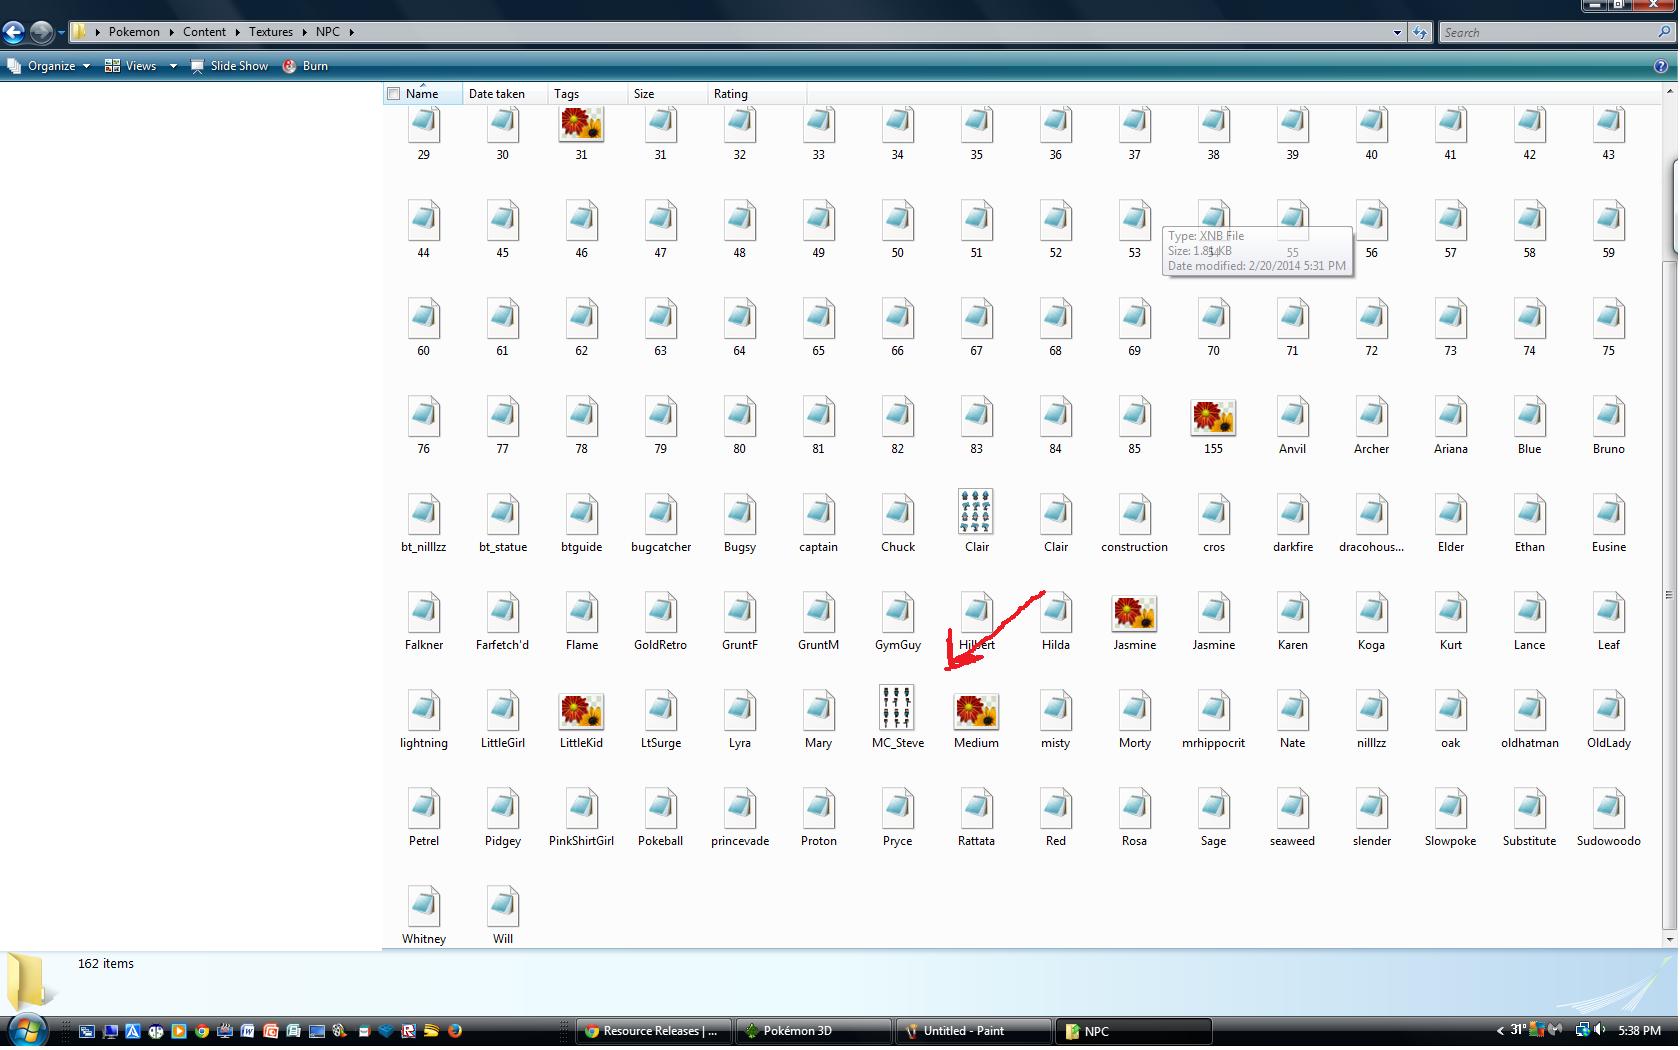Go to the Content folder breadcrumb
This screenshot has height=1050, width=1680.
coord(204,32)
